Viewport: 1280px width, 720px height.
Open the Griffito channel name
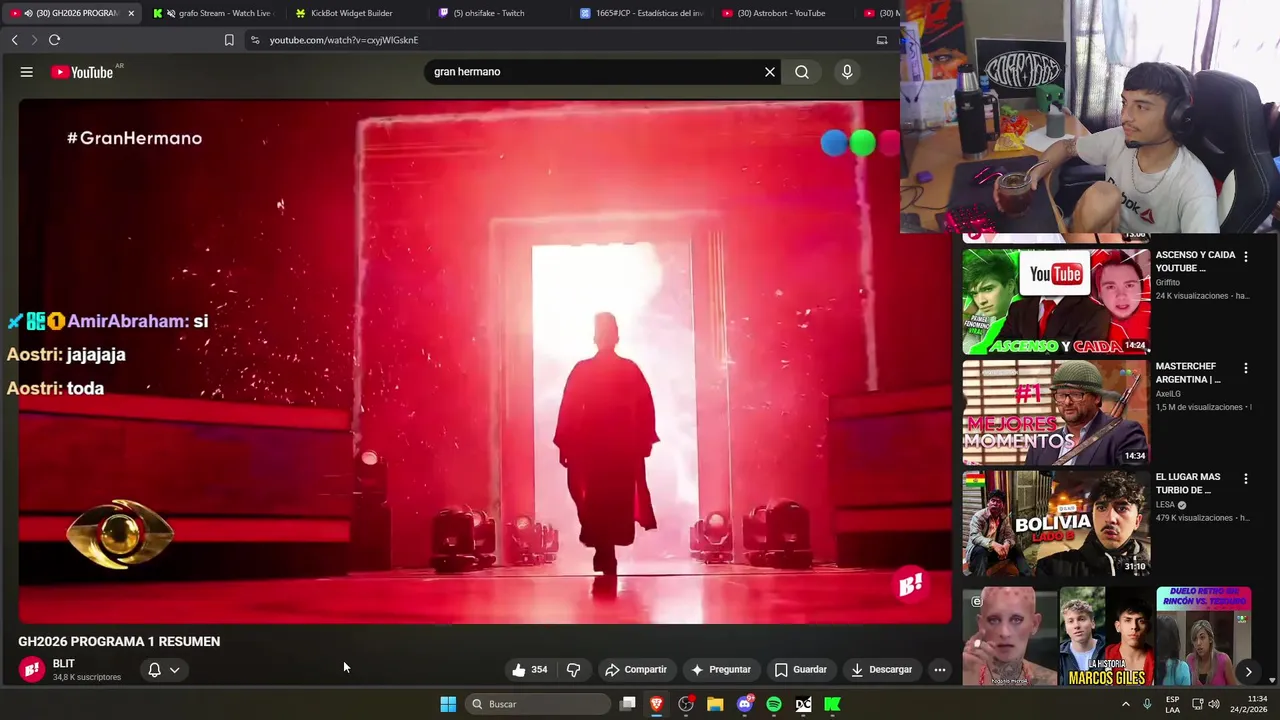(1167, 283)
